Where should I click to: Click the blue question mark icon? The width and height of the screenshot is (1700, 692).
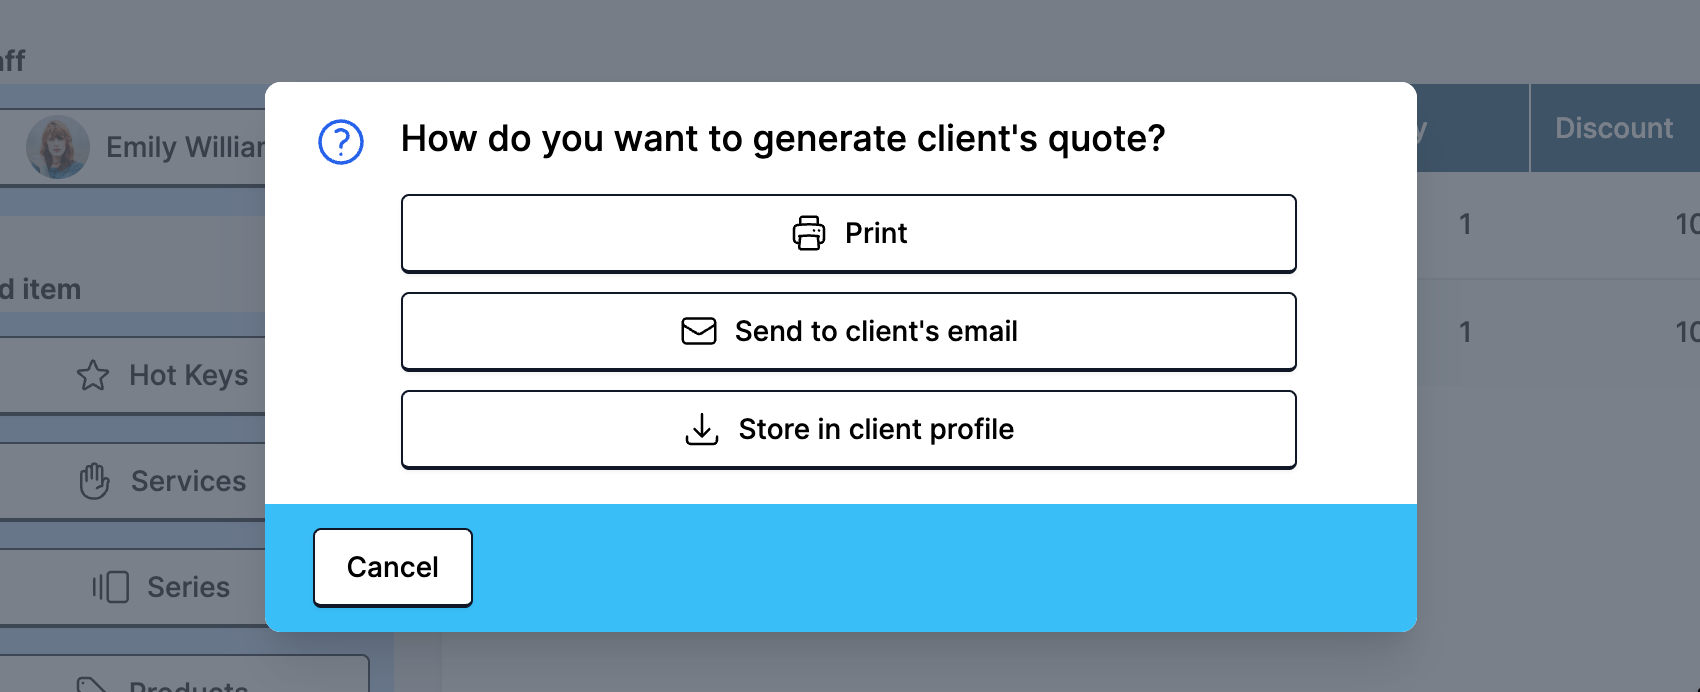pos(340,142)
